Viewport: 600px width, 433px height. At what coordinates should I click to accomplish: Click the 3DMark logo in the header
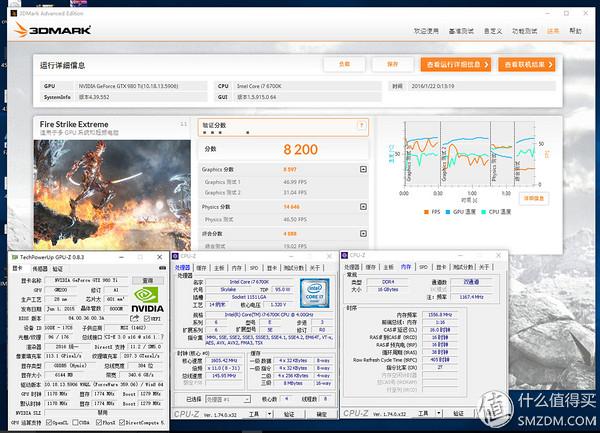(52, 30)
